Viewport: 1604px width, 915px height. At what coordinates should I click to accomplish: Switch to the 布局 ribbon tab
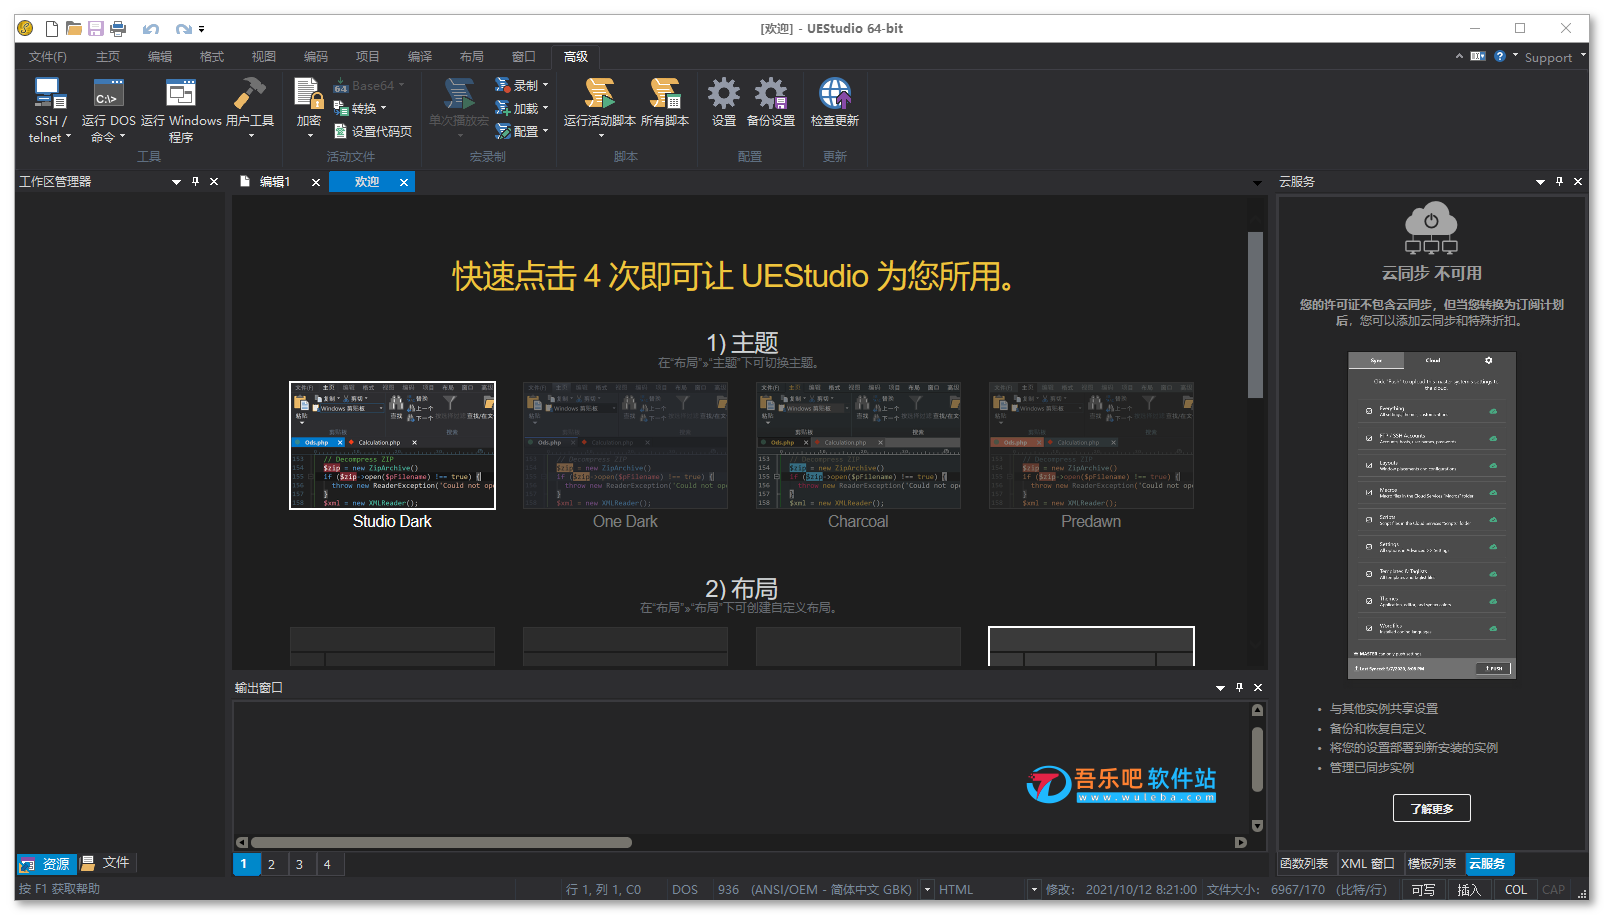click(472, 57)
